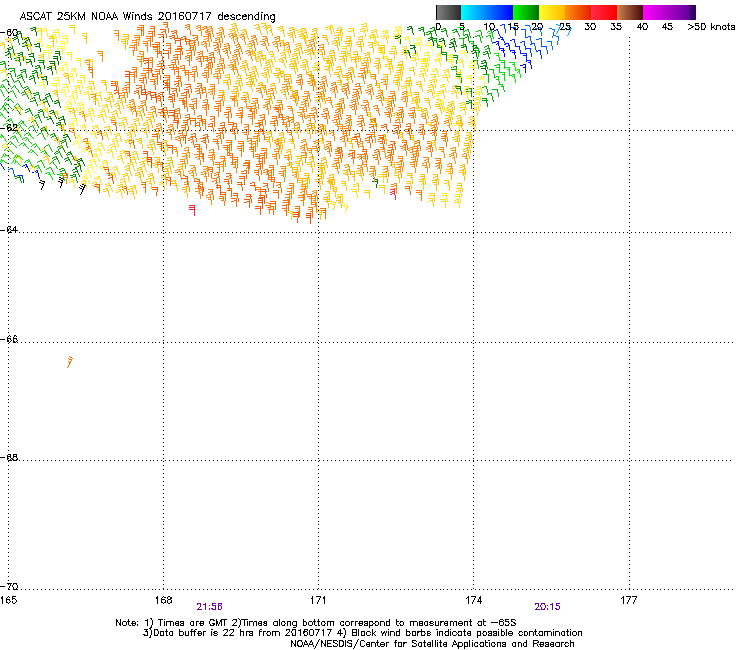Click the latitude label "-62"
Screen dimensions: 740x650
[9, 128]
